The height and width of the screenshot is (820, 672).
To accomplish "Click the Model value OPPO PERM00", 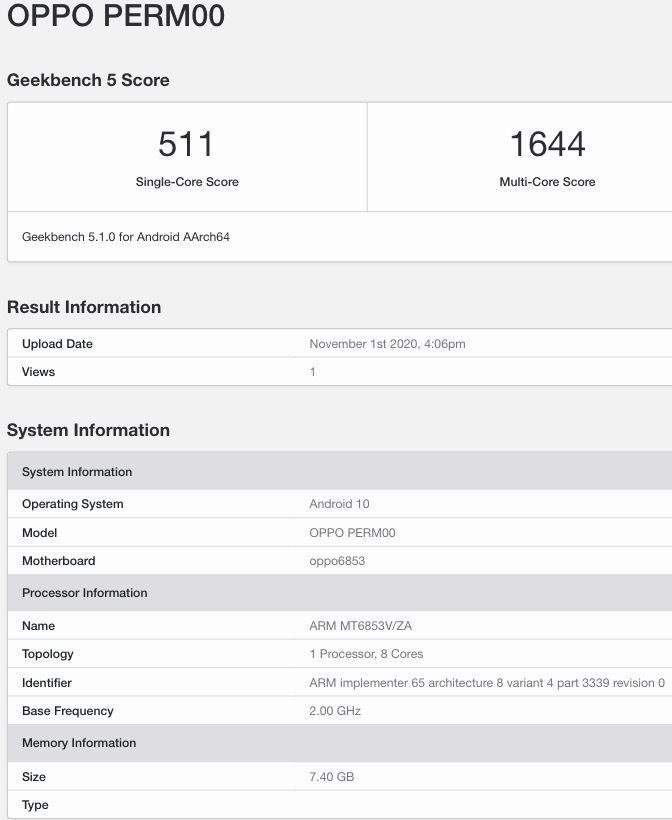I will tap(352, 533).
